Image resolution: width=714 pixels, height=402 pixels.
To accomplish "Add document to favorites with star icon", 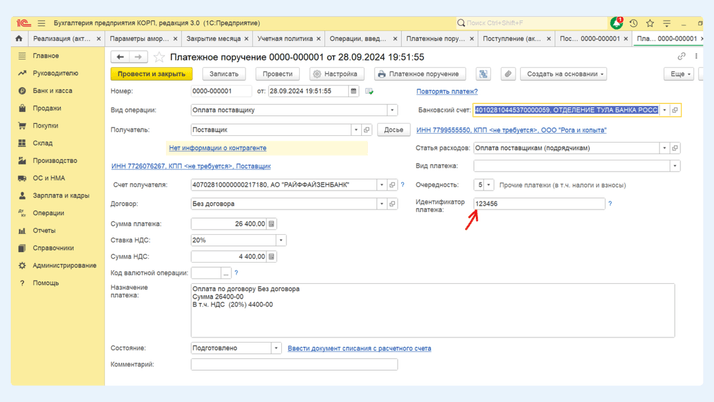I will coord(159,57).
